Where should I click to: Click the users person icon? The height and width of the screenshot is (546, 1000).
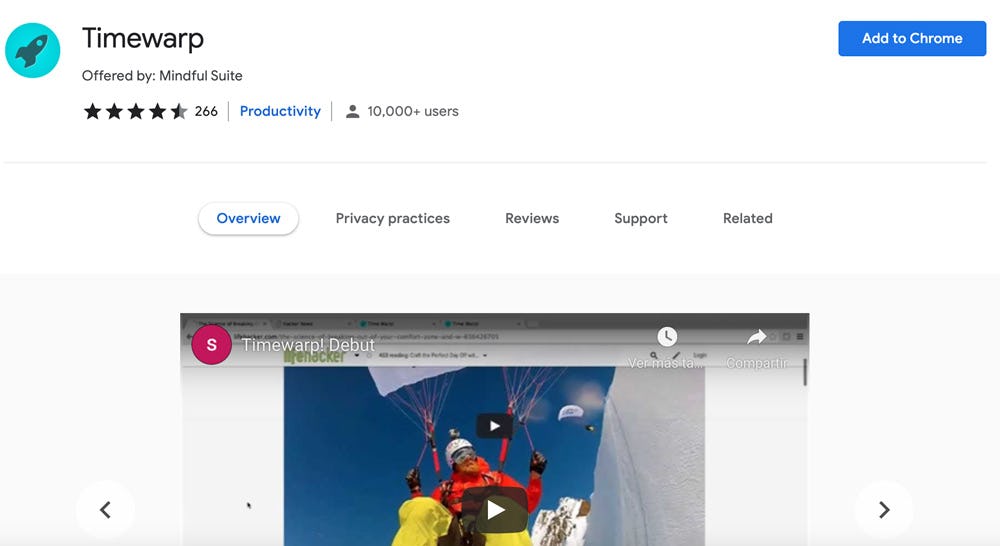352,112
